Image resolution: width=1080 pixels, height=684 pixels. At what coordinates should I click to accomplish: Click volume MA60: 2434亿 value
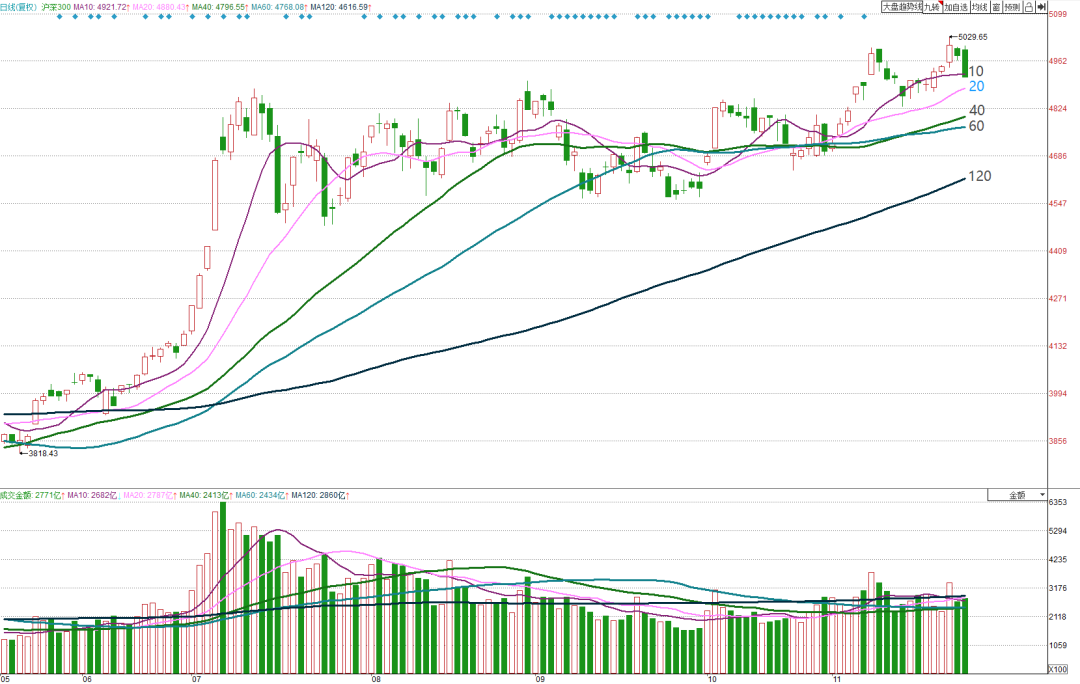click(x=260, y=495)
